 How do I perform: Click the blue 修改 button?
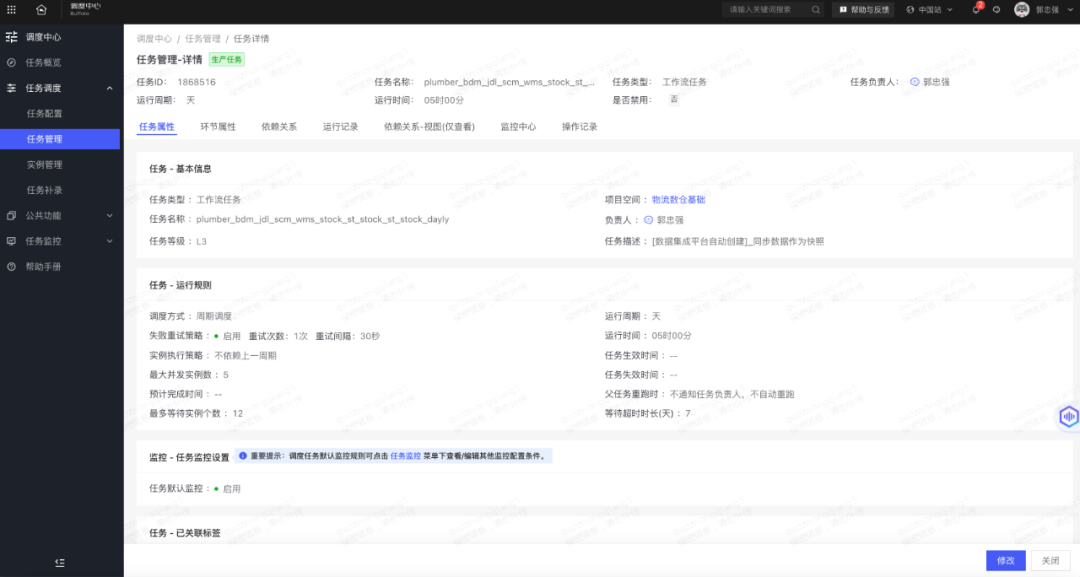[1006, 560]
